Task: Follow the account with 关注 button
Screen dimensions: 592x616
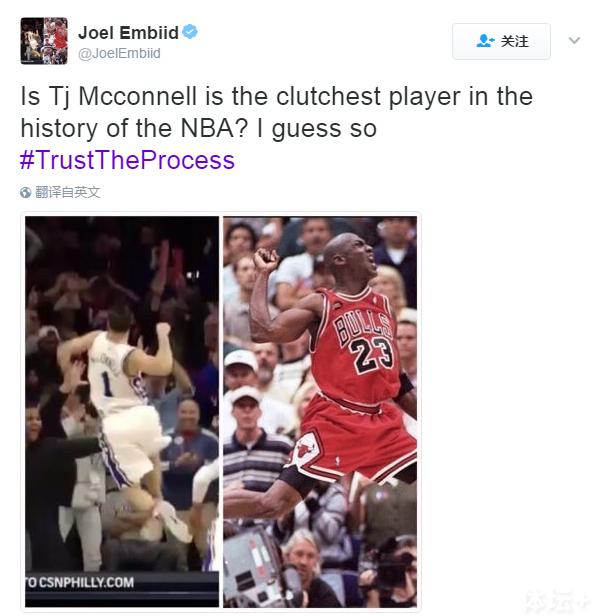Action: click(x=501, y=41)
